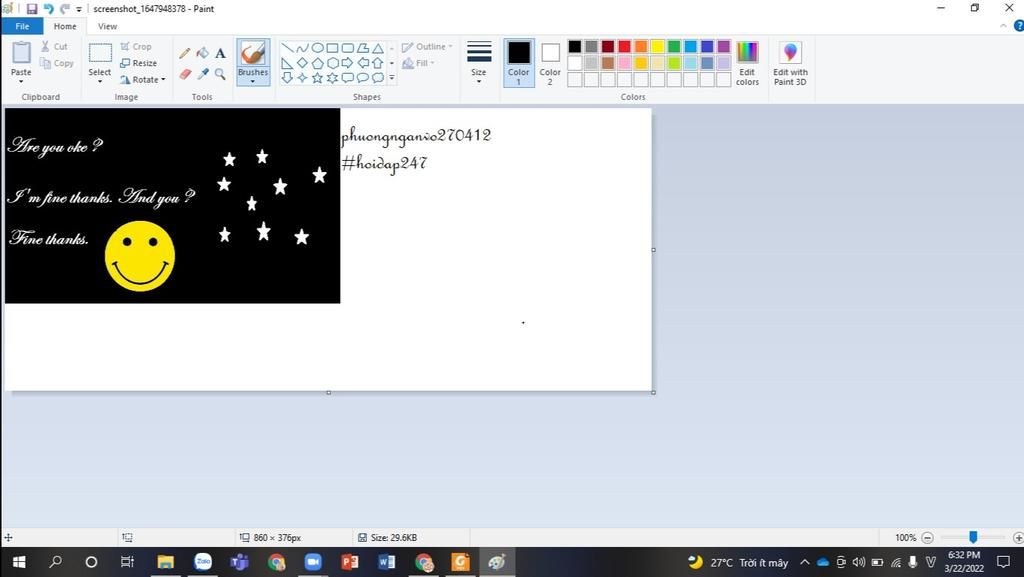1024x577 pixels.
Task: Switch to the View tab
Action: 107,26
